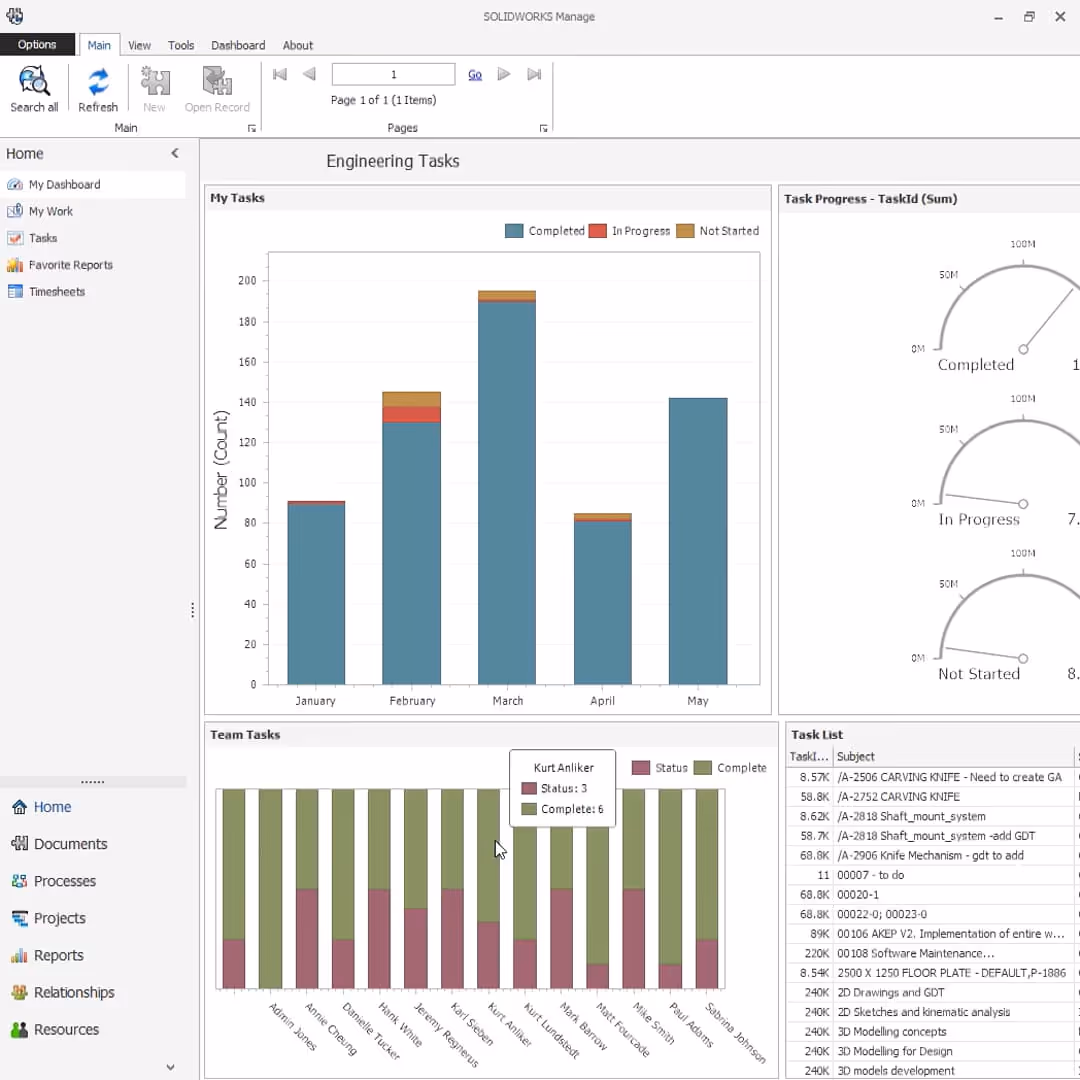1080x1080 pixels.
Task: Go to the previous page arrow
Action: [309, 74]
